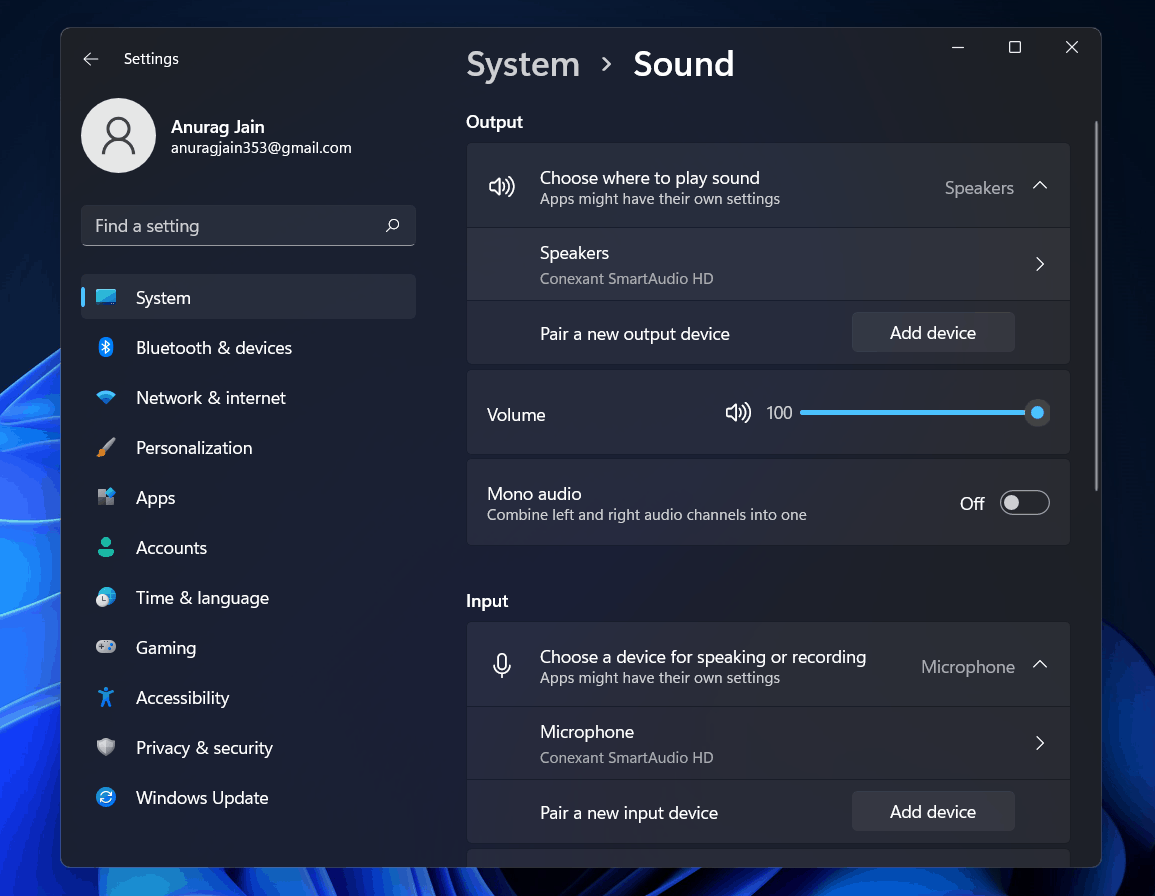Click the anuragjain353@gmail.com email text
This screenshot has width=1155, height=896.
click(x=261, y=148)
